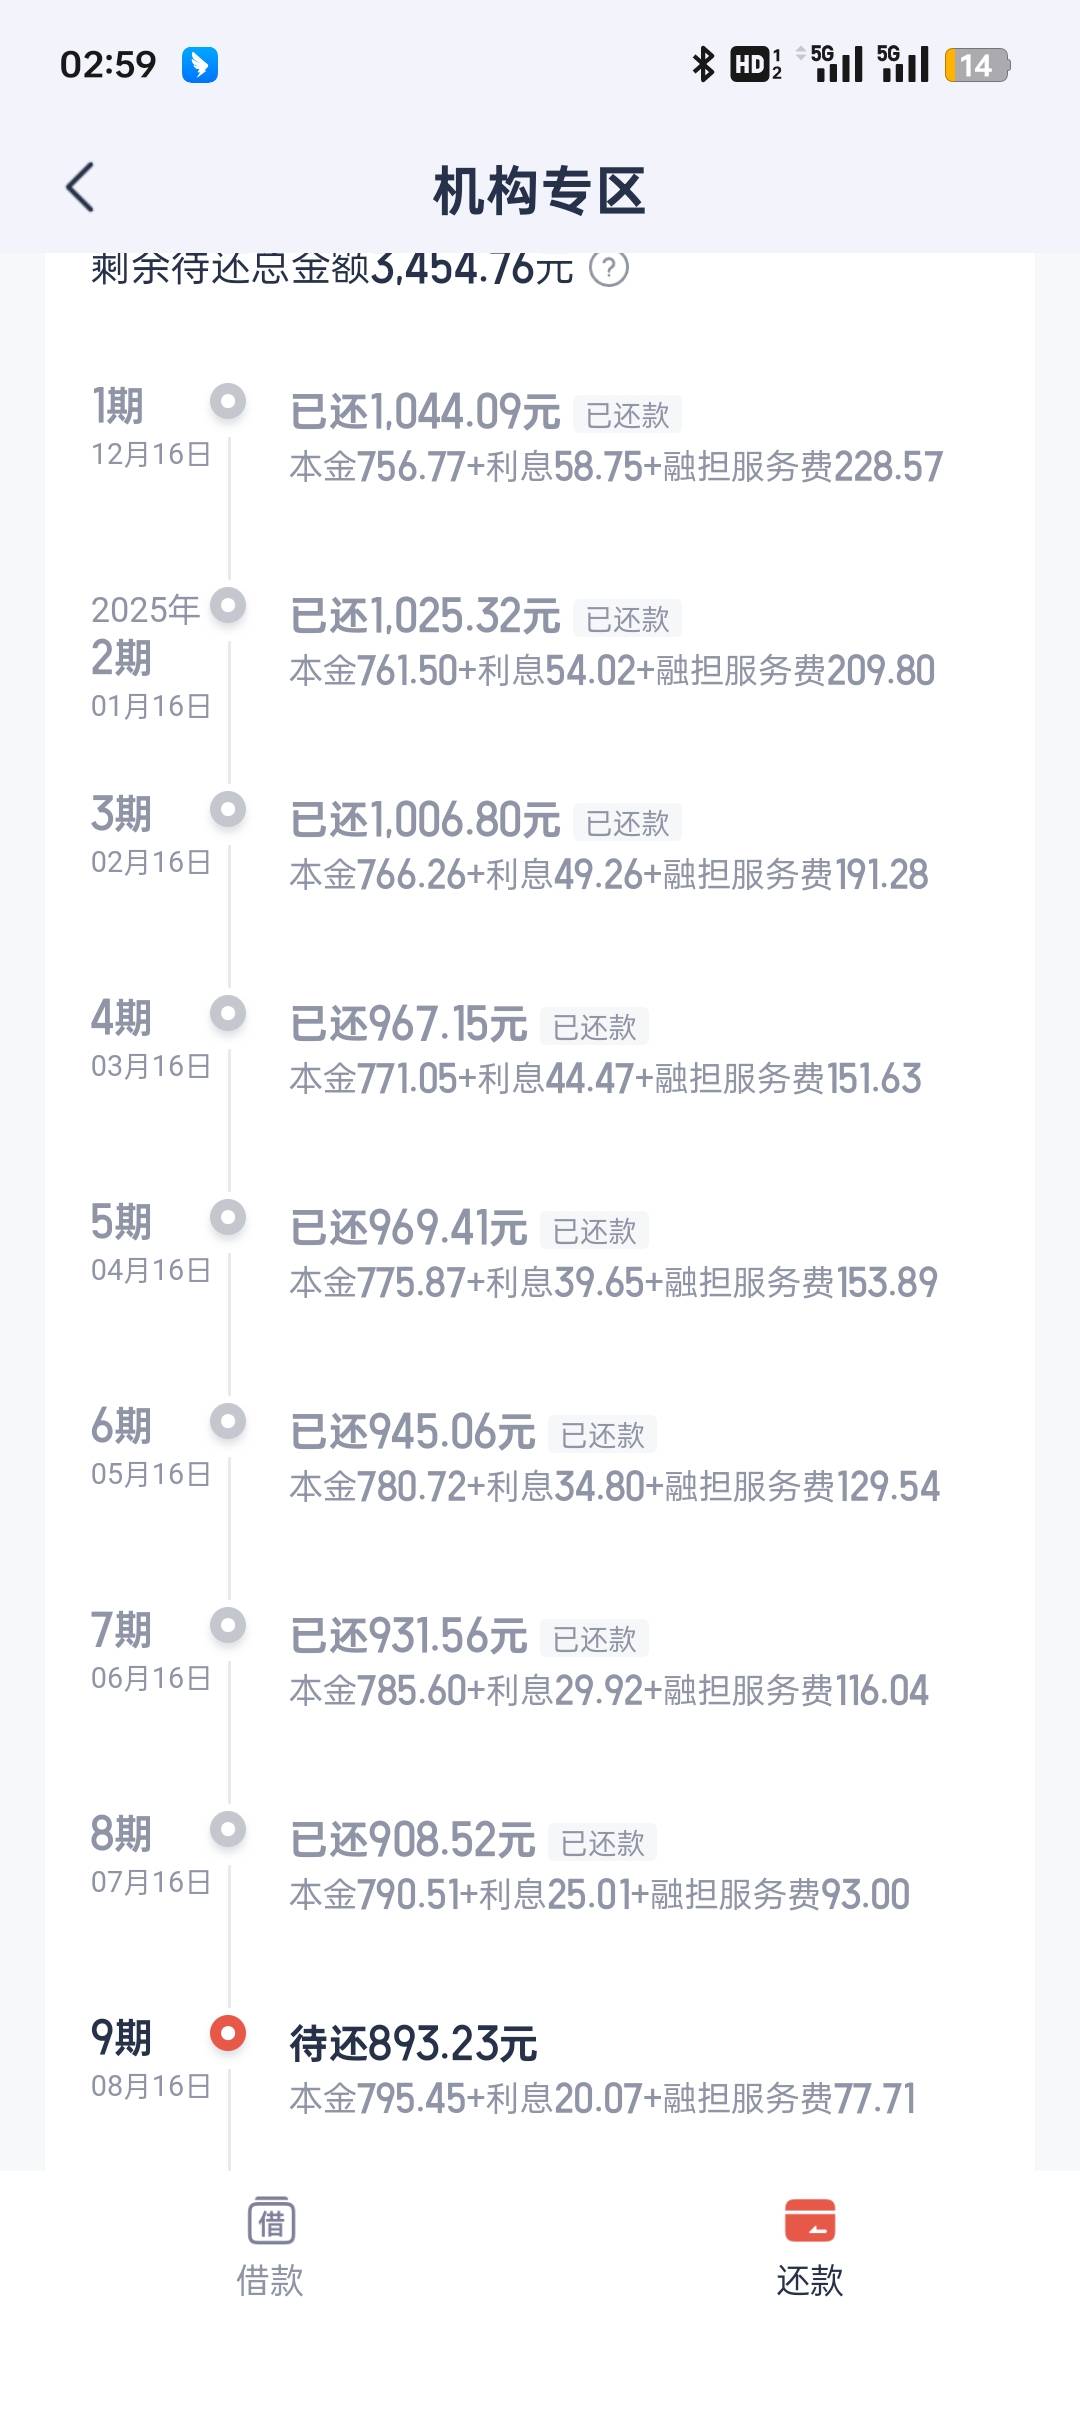Tap the 机构专区 page title
Viewport: 1080px width, 2414px height.
540,191
